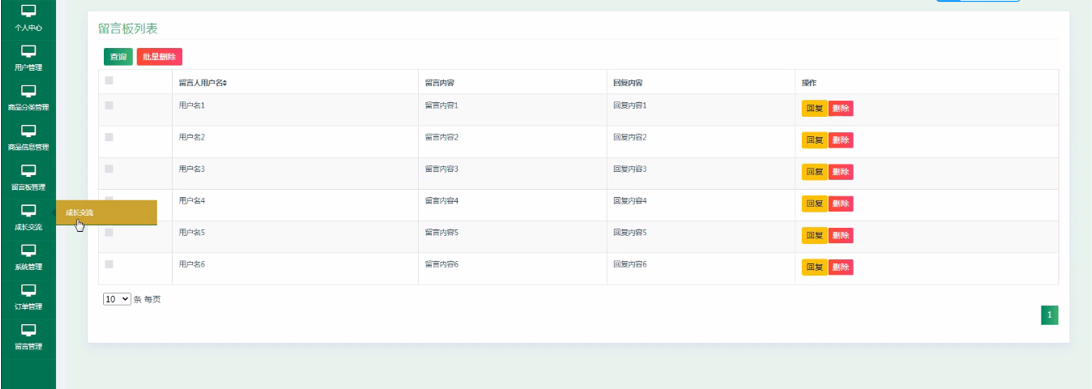
Task: Check the checkbox for 用户名1 row
Action: (x=109, y=106)
